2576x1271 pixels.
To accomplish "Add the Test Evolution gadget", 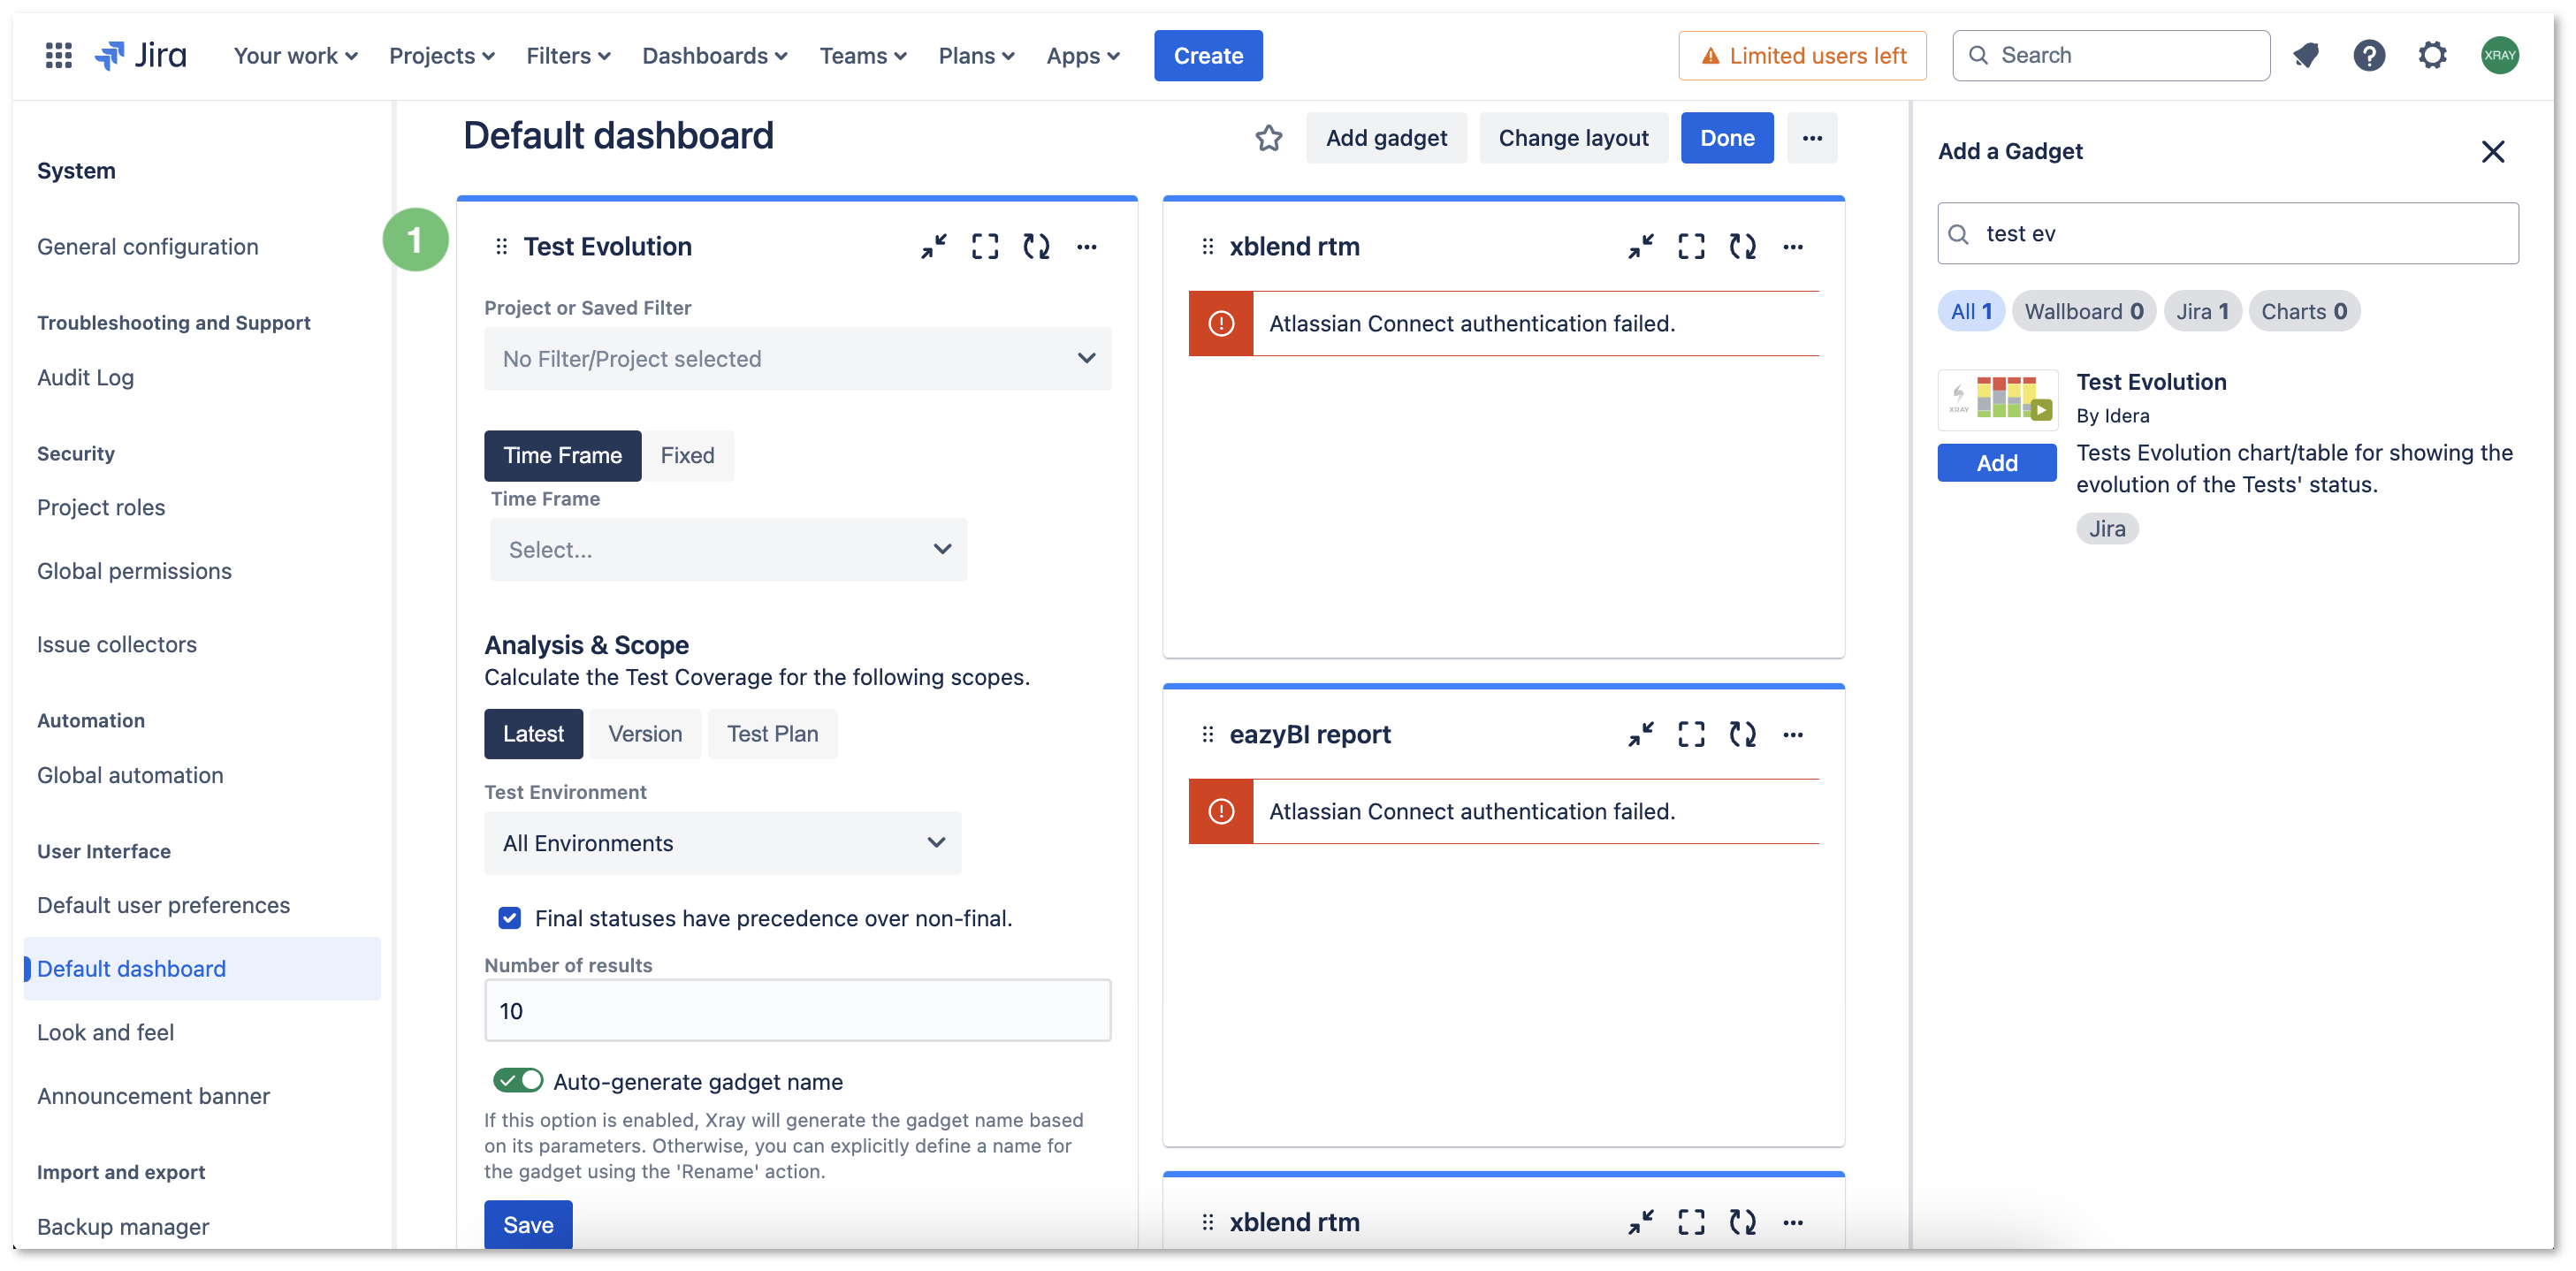I will point(1997,463).
